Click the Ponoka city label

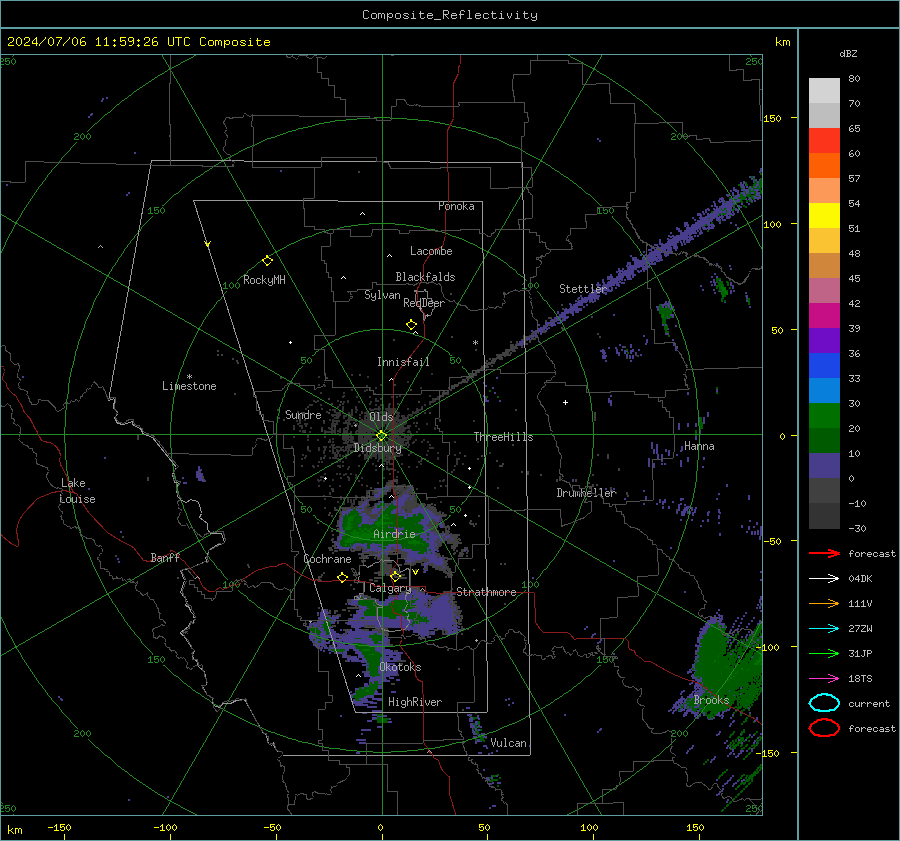[x=456, y=206]
